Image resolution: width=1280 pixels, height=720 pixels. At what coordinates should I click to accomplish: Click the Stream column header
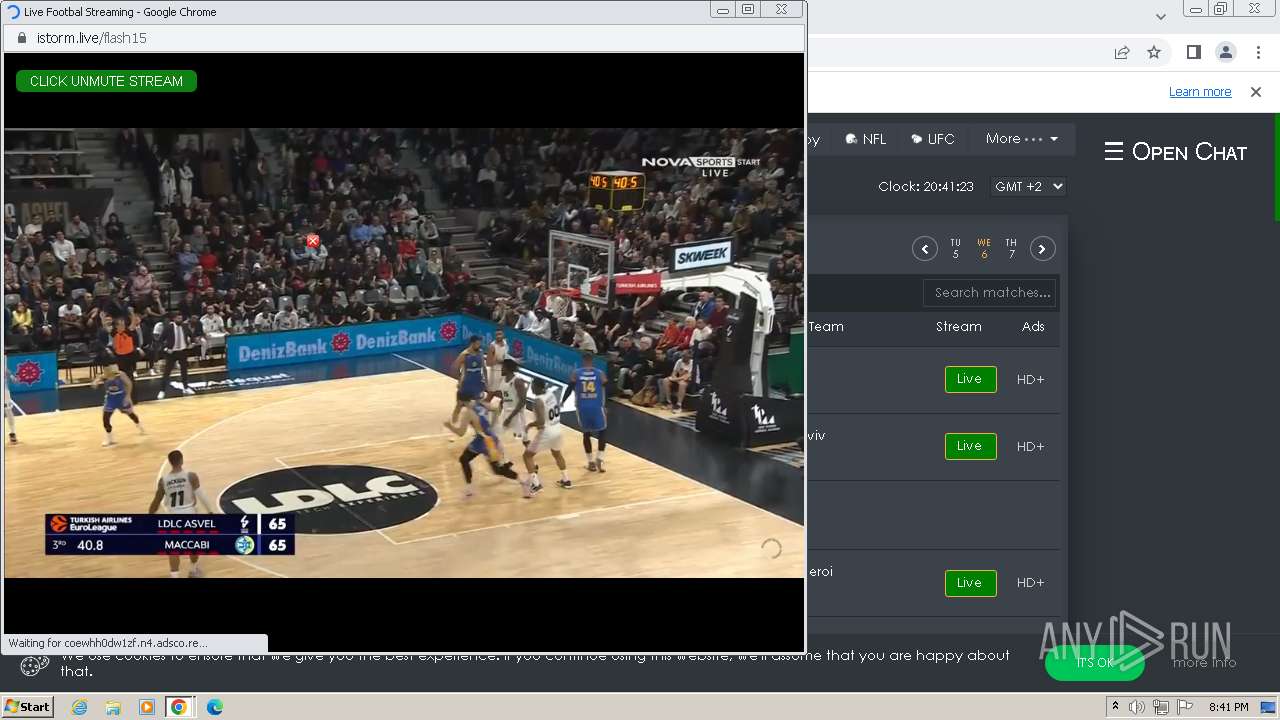click(958, 327)
